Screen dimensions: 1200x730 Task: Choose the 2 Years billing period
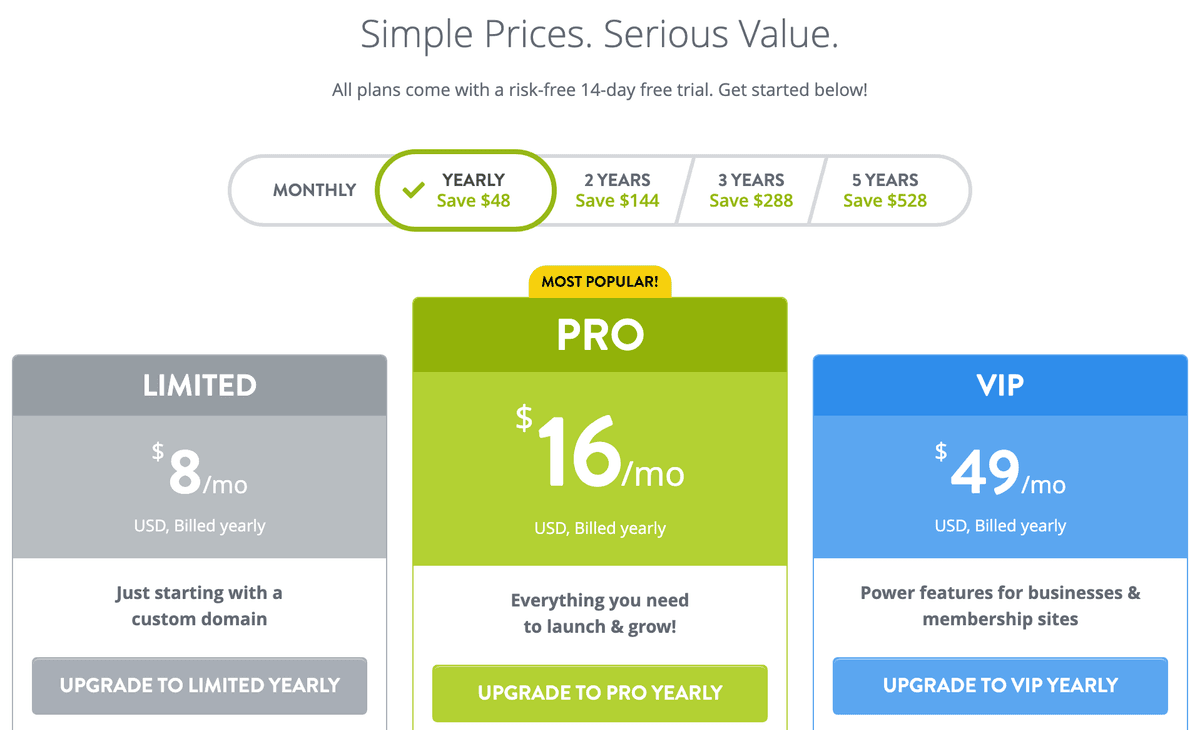tap(617, 190)
